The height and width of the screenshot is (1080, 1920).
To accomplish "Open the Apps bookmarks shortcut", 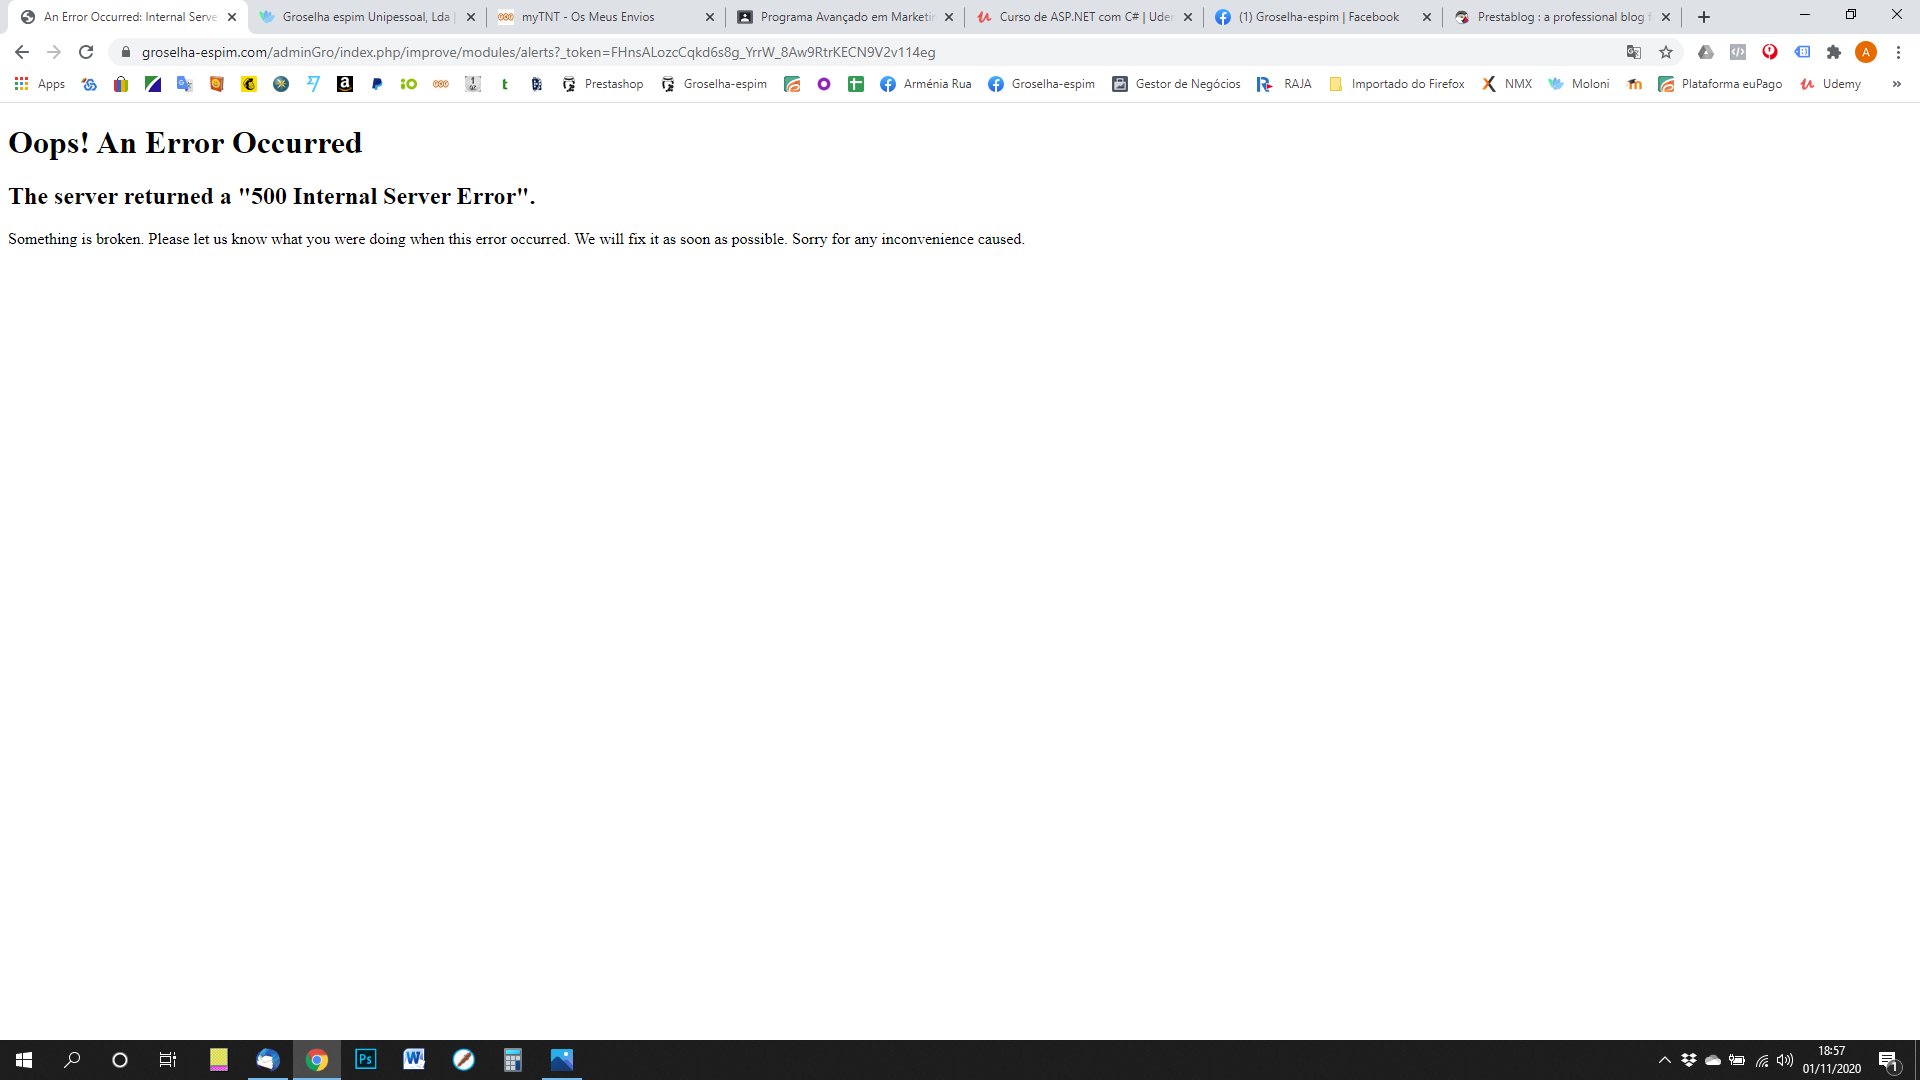I will click(x=40, y=84).
